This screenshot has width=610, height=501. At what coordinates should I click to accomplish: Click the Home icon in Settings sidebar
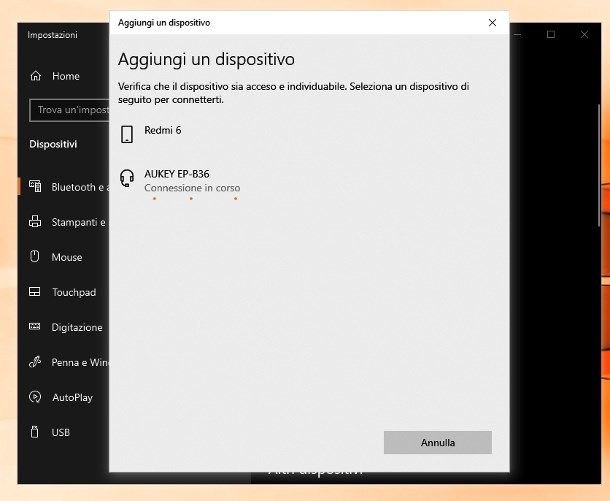(36, 76)
